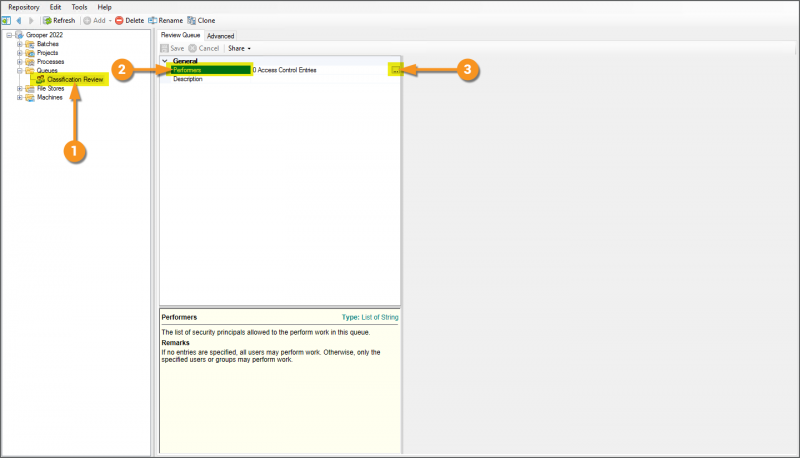Screen dimensions: 800x458
Task: Select the Classification Review queue
Action: coord(75,80)
